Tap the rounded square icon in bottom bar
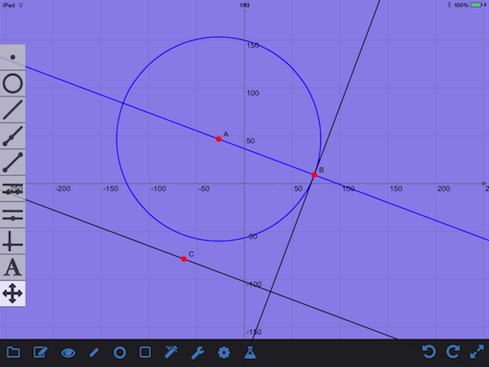Image resolution: width=489 pixels, height=367 pixels. click(145, 352)
